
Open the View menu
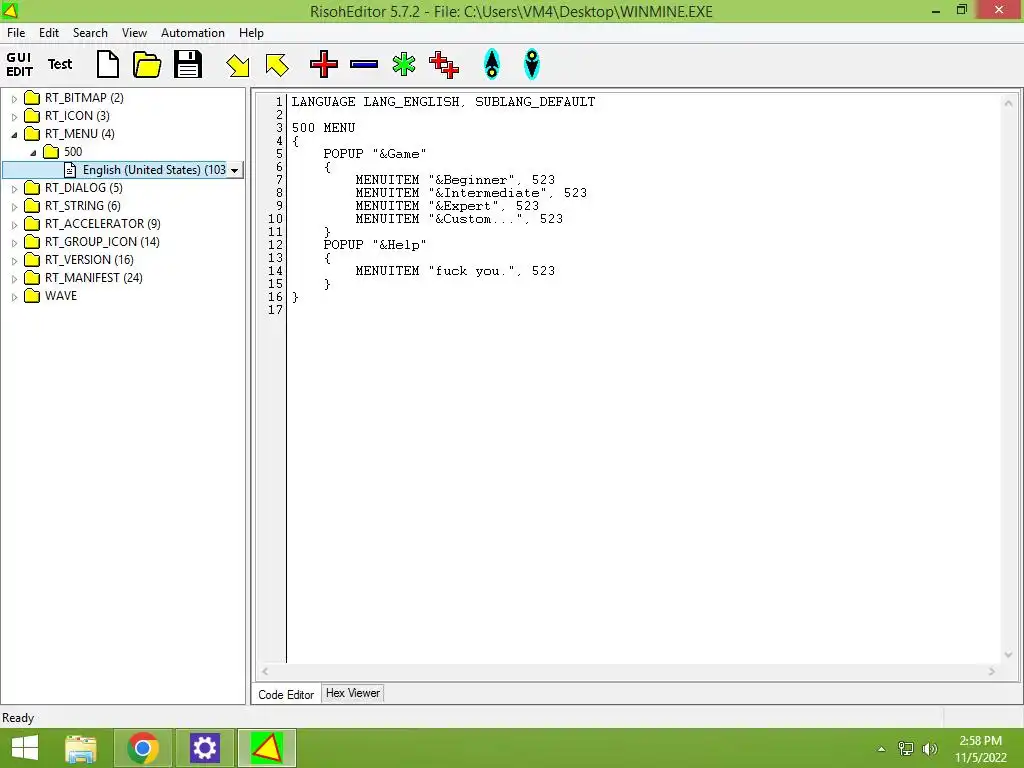click(x=135, y=33)
